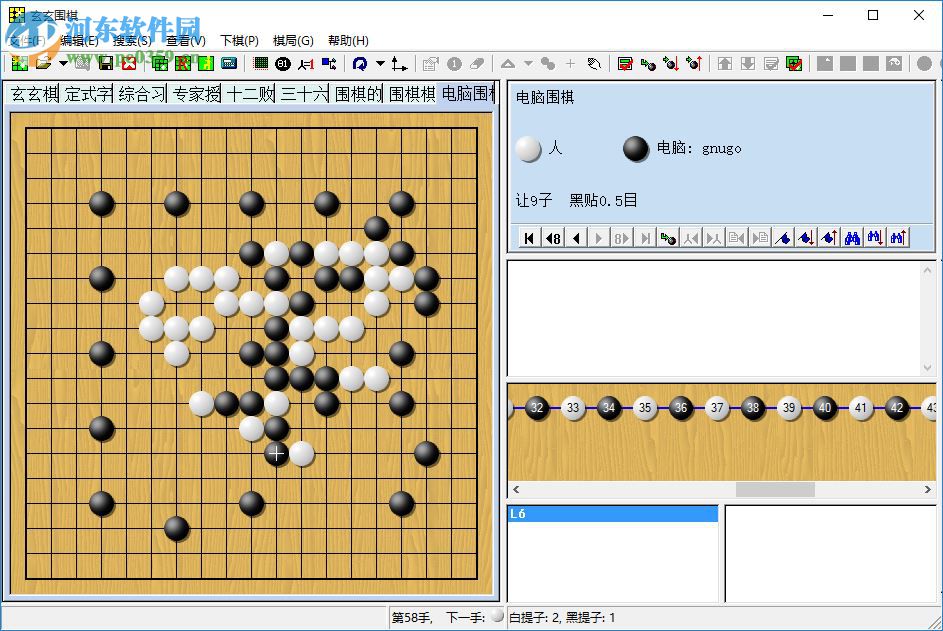Screen dimensions: 943x631
Task: Switch to the 玄玄棋 tab
Action: click(32, 94)
